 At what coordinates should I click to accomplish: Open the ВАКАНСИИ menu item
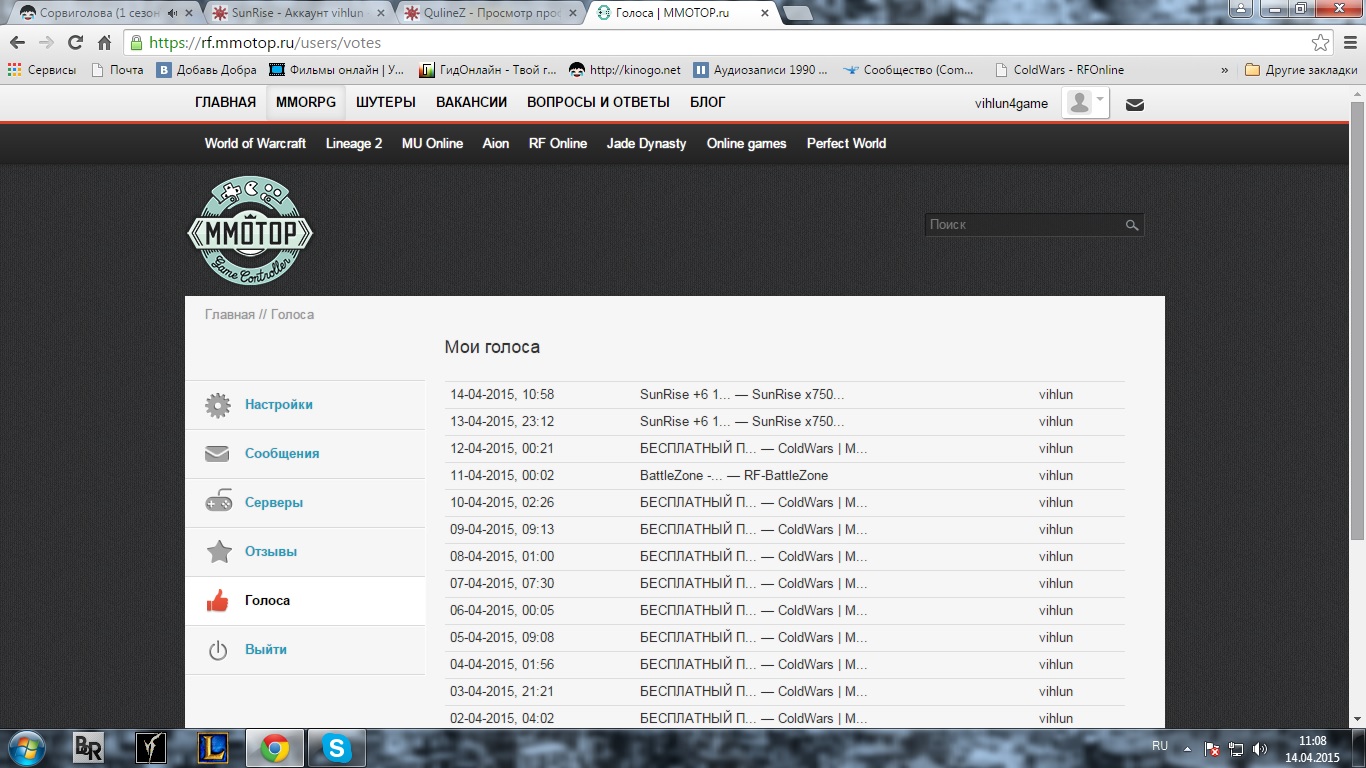point(472,102)
